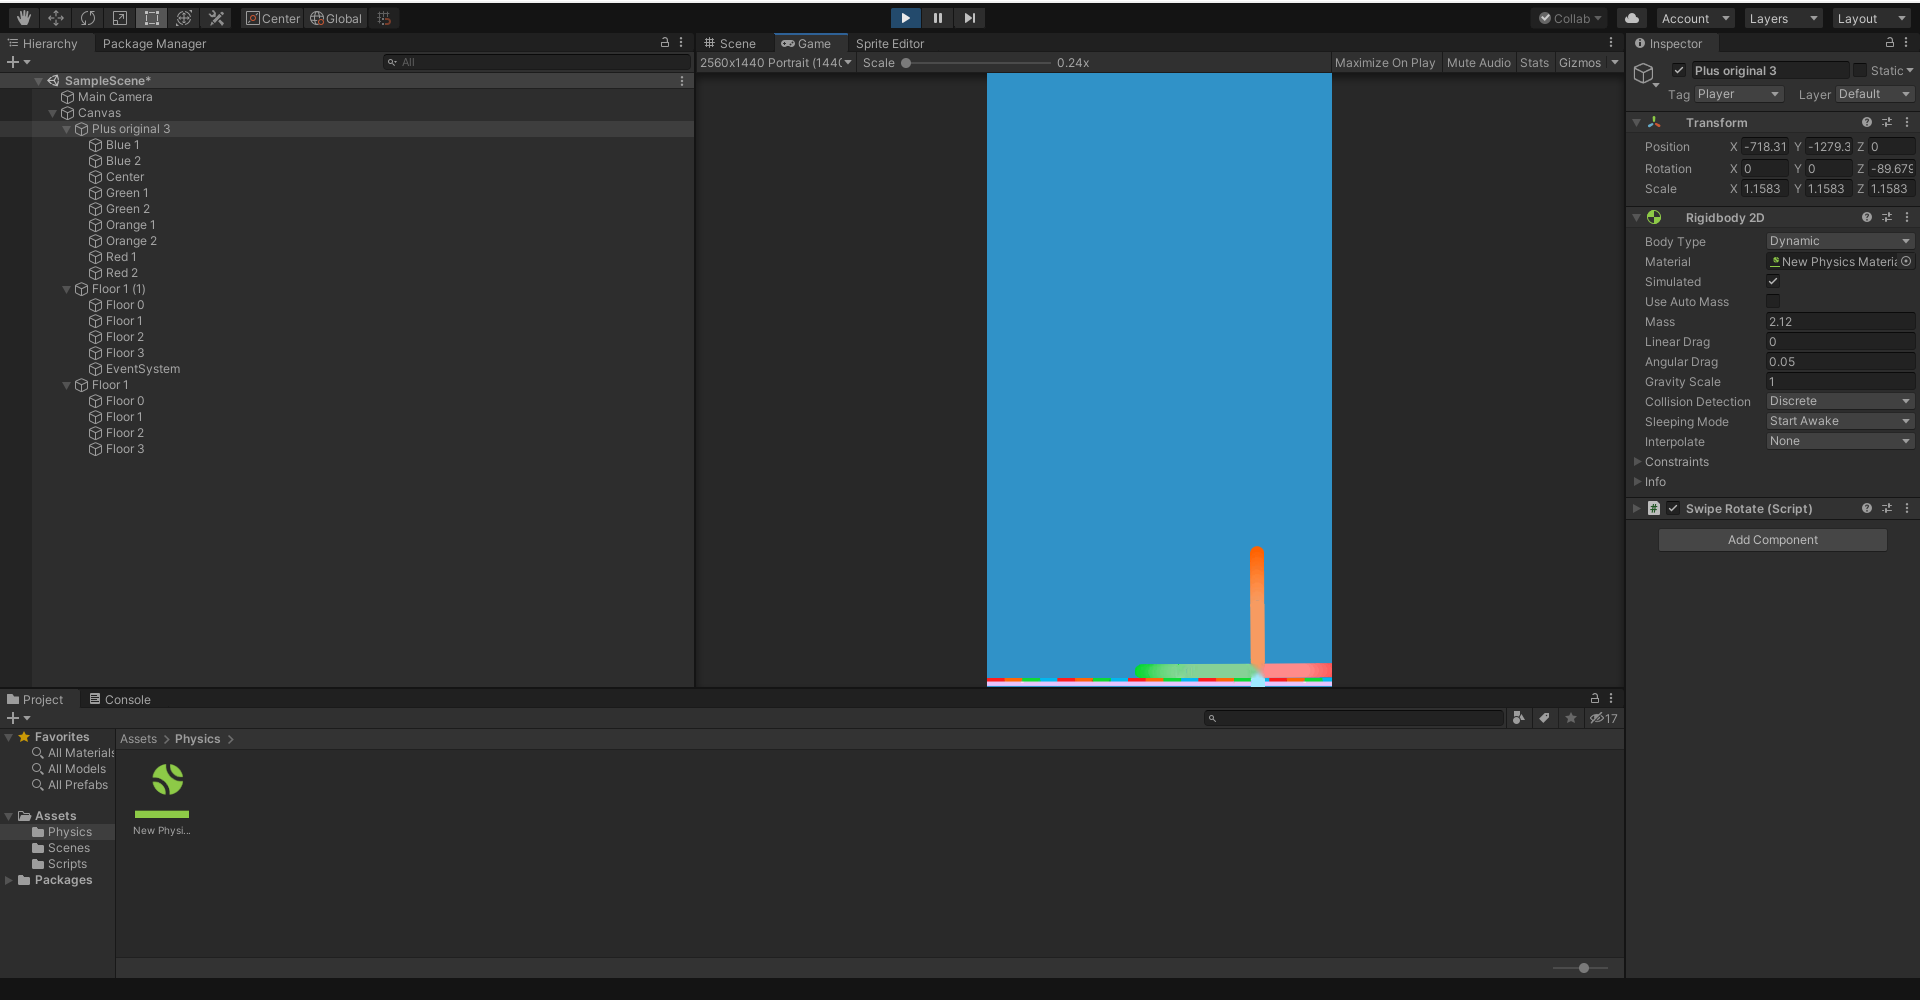Viewport: 1920px width, 1000px height.
Task: Open Sleeping Mode dropdown
Action: coord(1840,421)
